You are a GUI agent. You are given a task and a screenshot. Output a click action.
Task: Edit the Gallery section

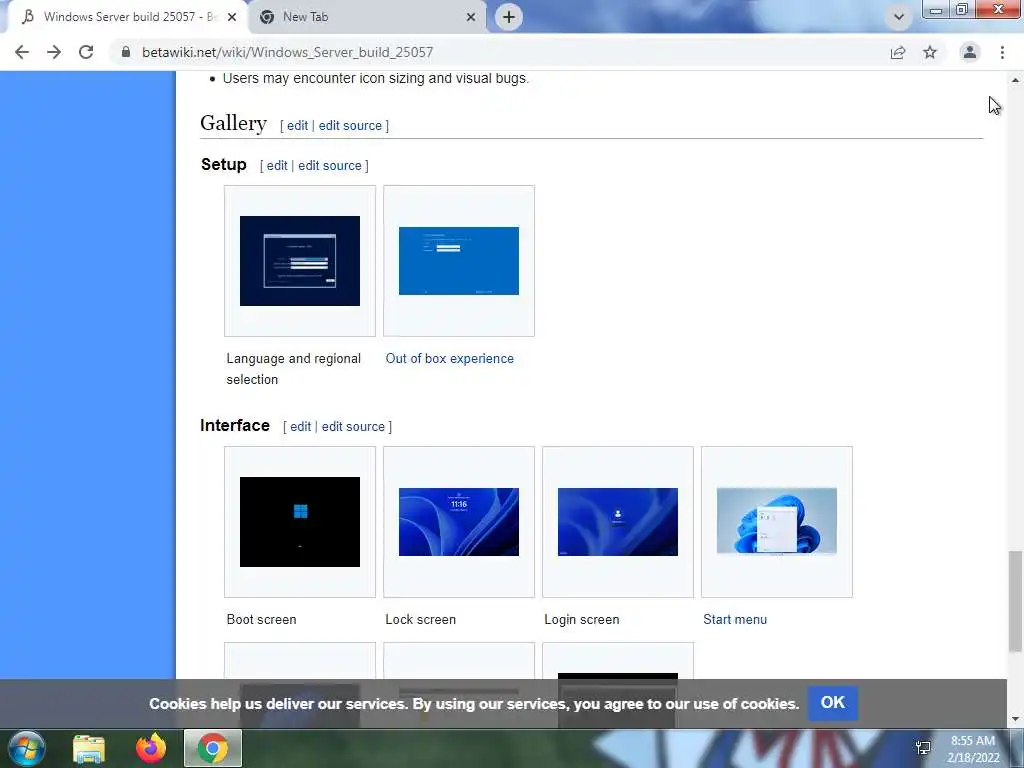(x=297, y=125)
